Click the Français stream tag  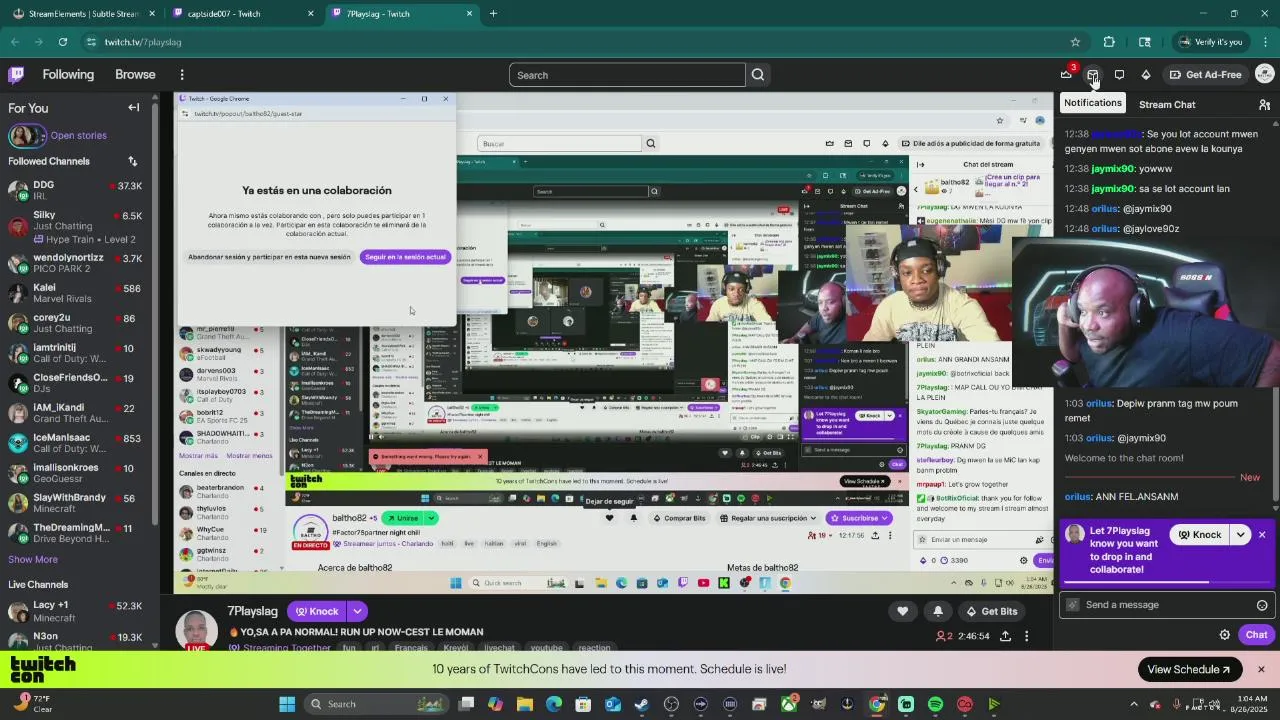[411, 648]
